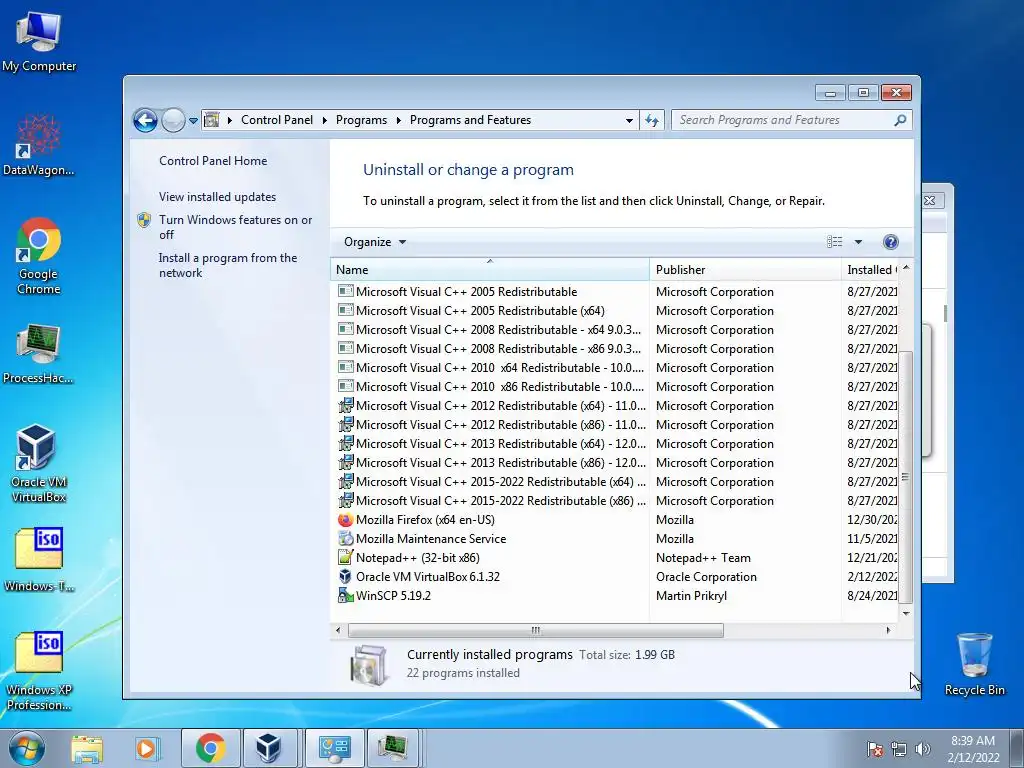Expand the view options dropdown arrow
The width and height of the screenshot is (1024, 768).
tap(858, 242)
